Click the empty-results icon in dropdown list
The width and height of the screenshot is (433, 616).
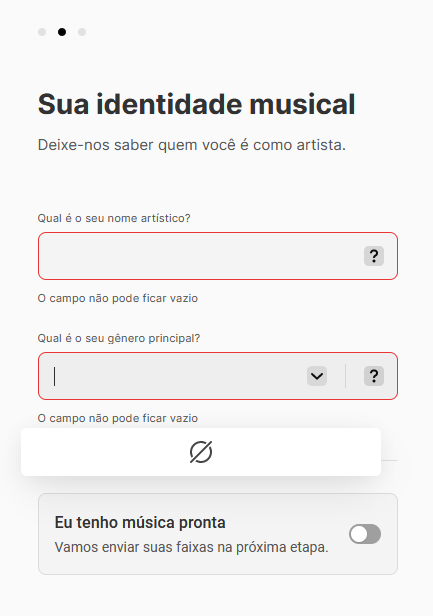coord(201,452)
